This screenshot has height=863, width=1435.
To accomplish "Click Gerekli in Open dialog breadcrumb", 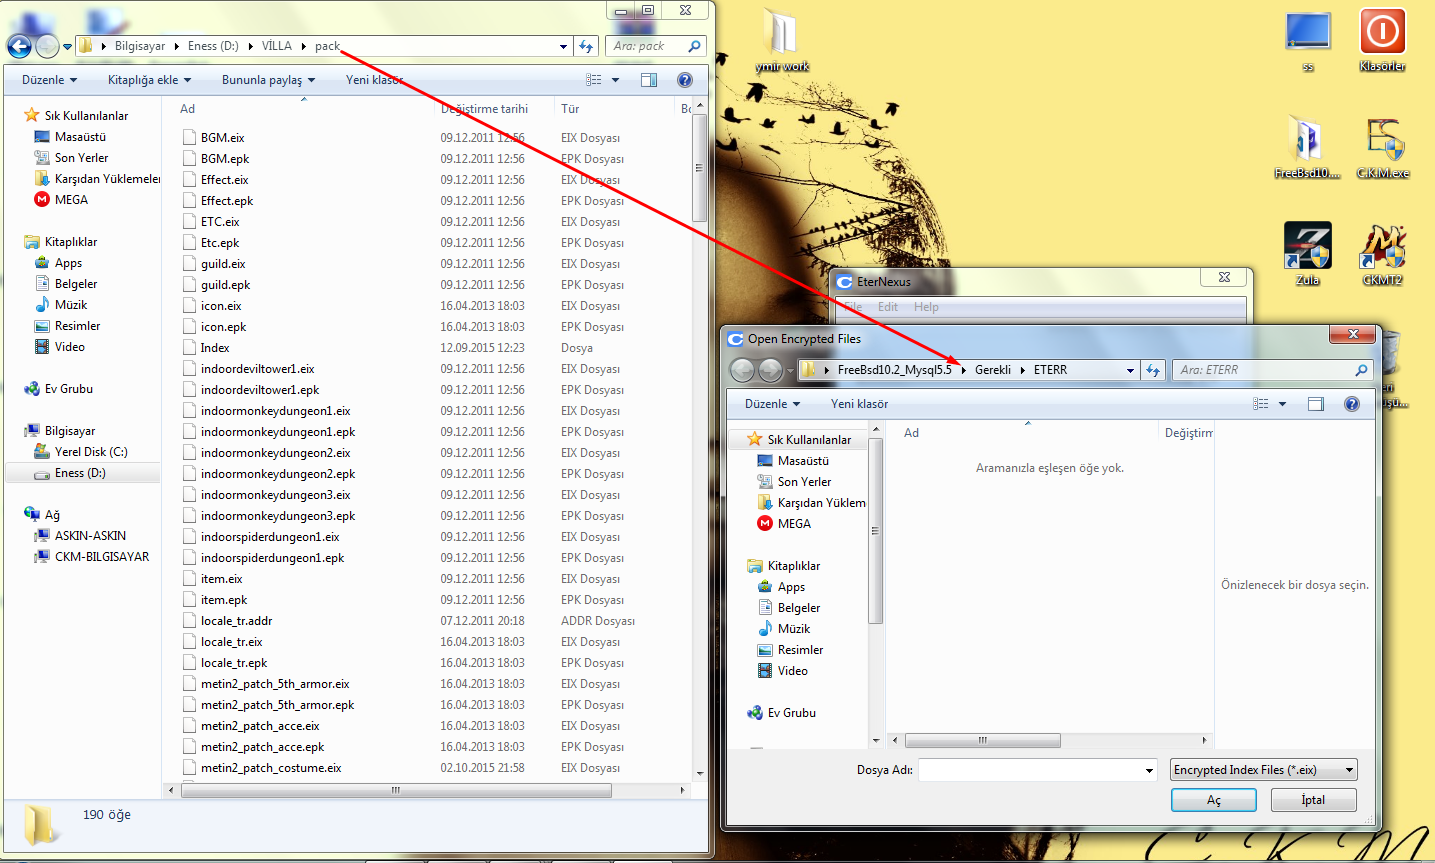I will pyautogui.click(x=993, y=370).
